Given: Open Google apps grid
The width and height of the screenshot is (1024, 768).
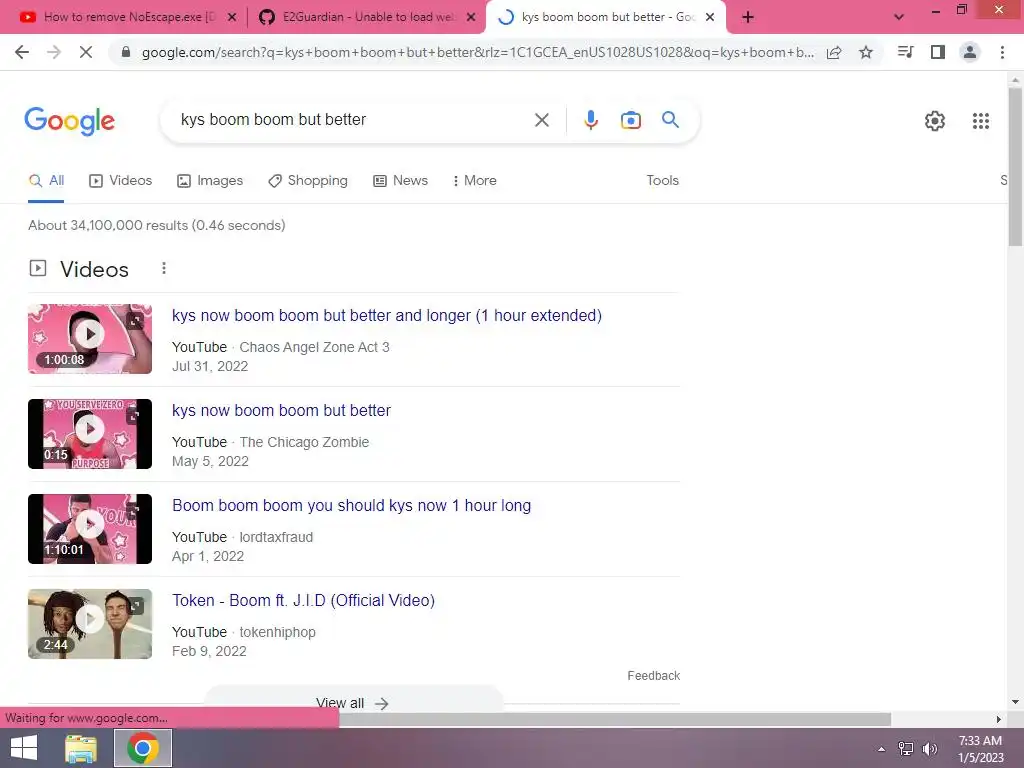Looking at the screenshot, I should [981, 121].
